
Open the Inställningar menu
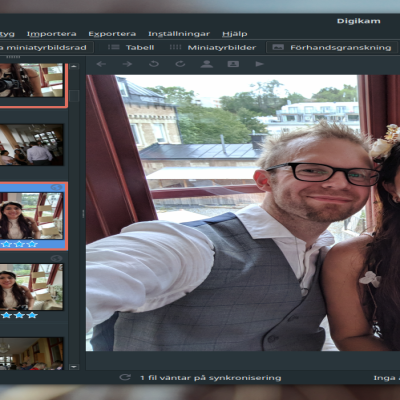(x=179, y=34)
